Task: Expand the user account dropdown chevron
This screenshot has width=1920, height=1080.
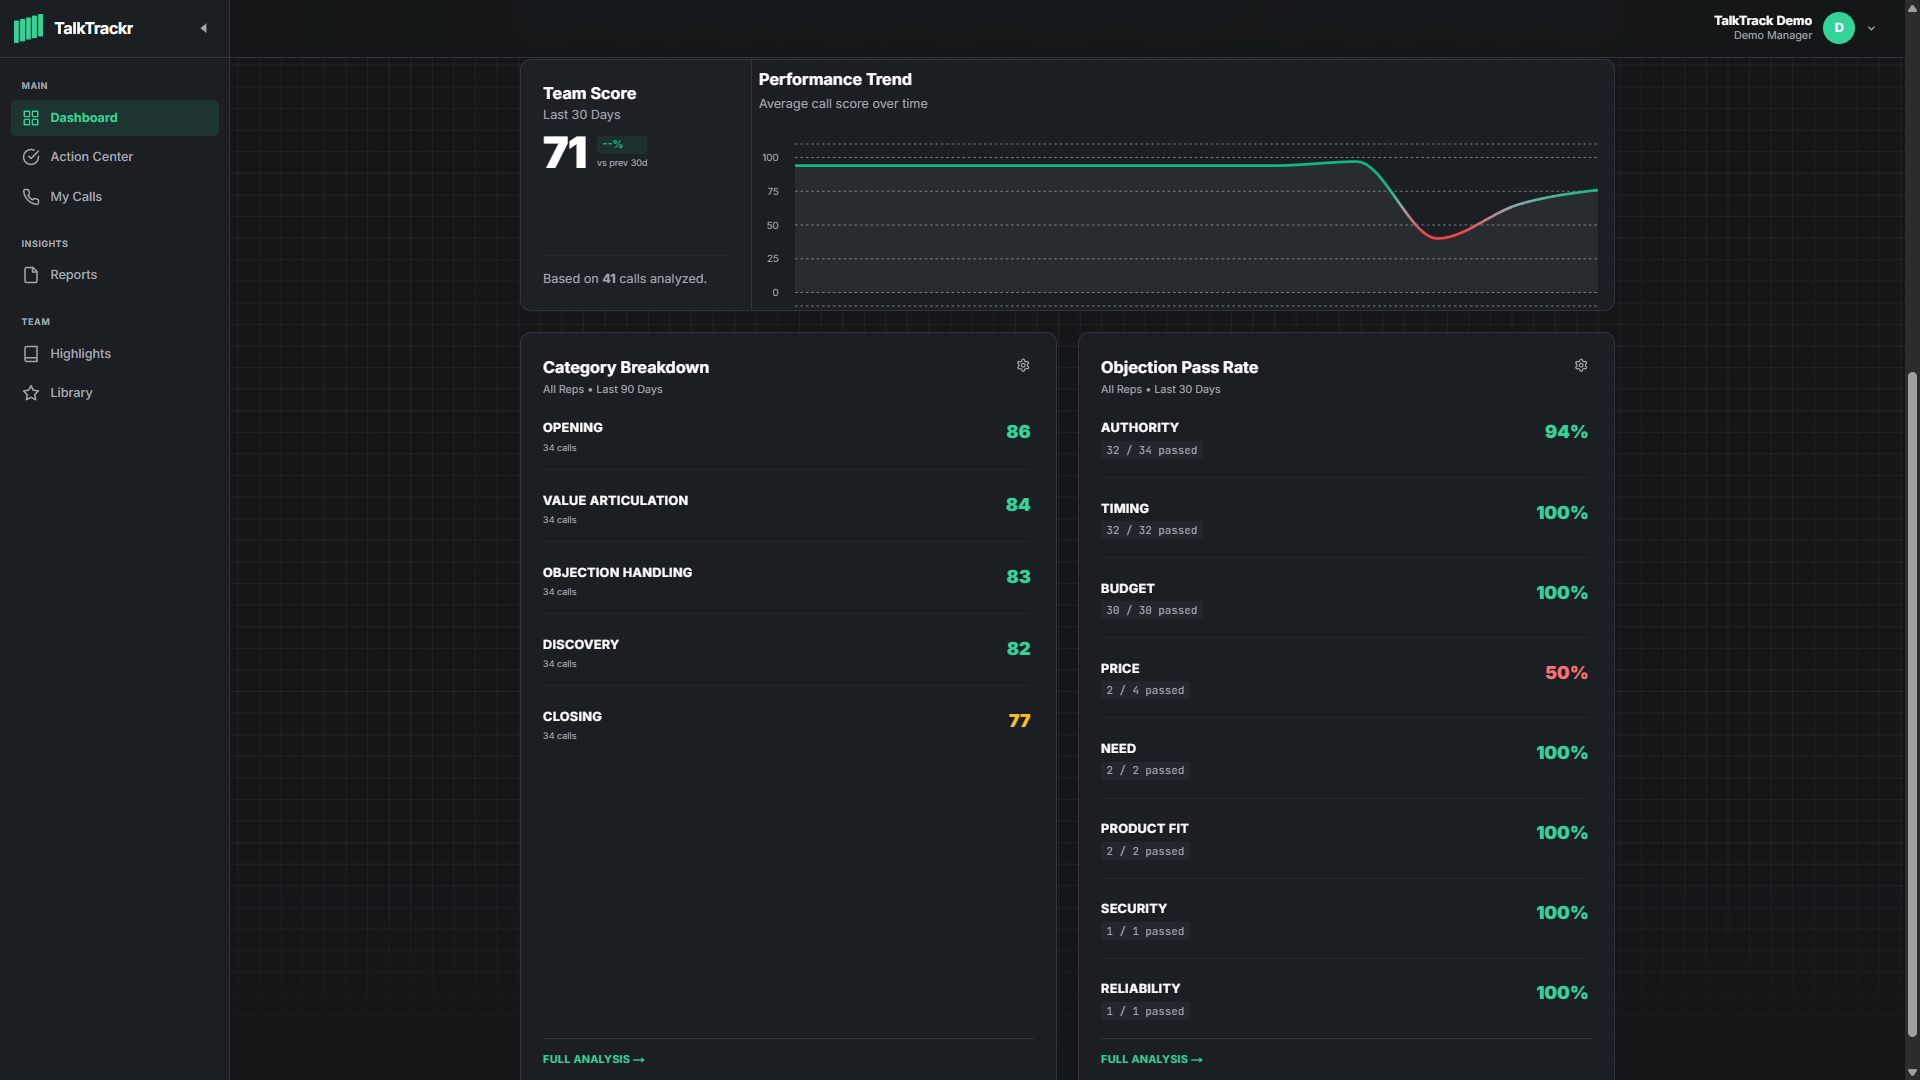Action: coord(1872,29)
